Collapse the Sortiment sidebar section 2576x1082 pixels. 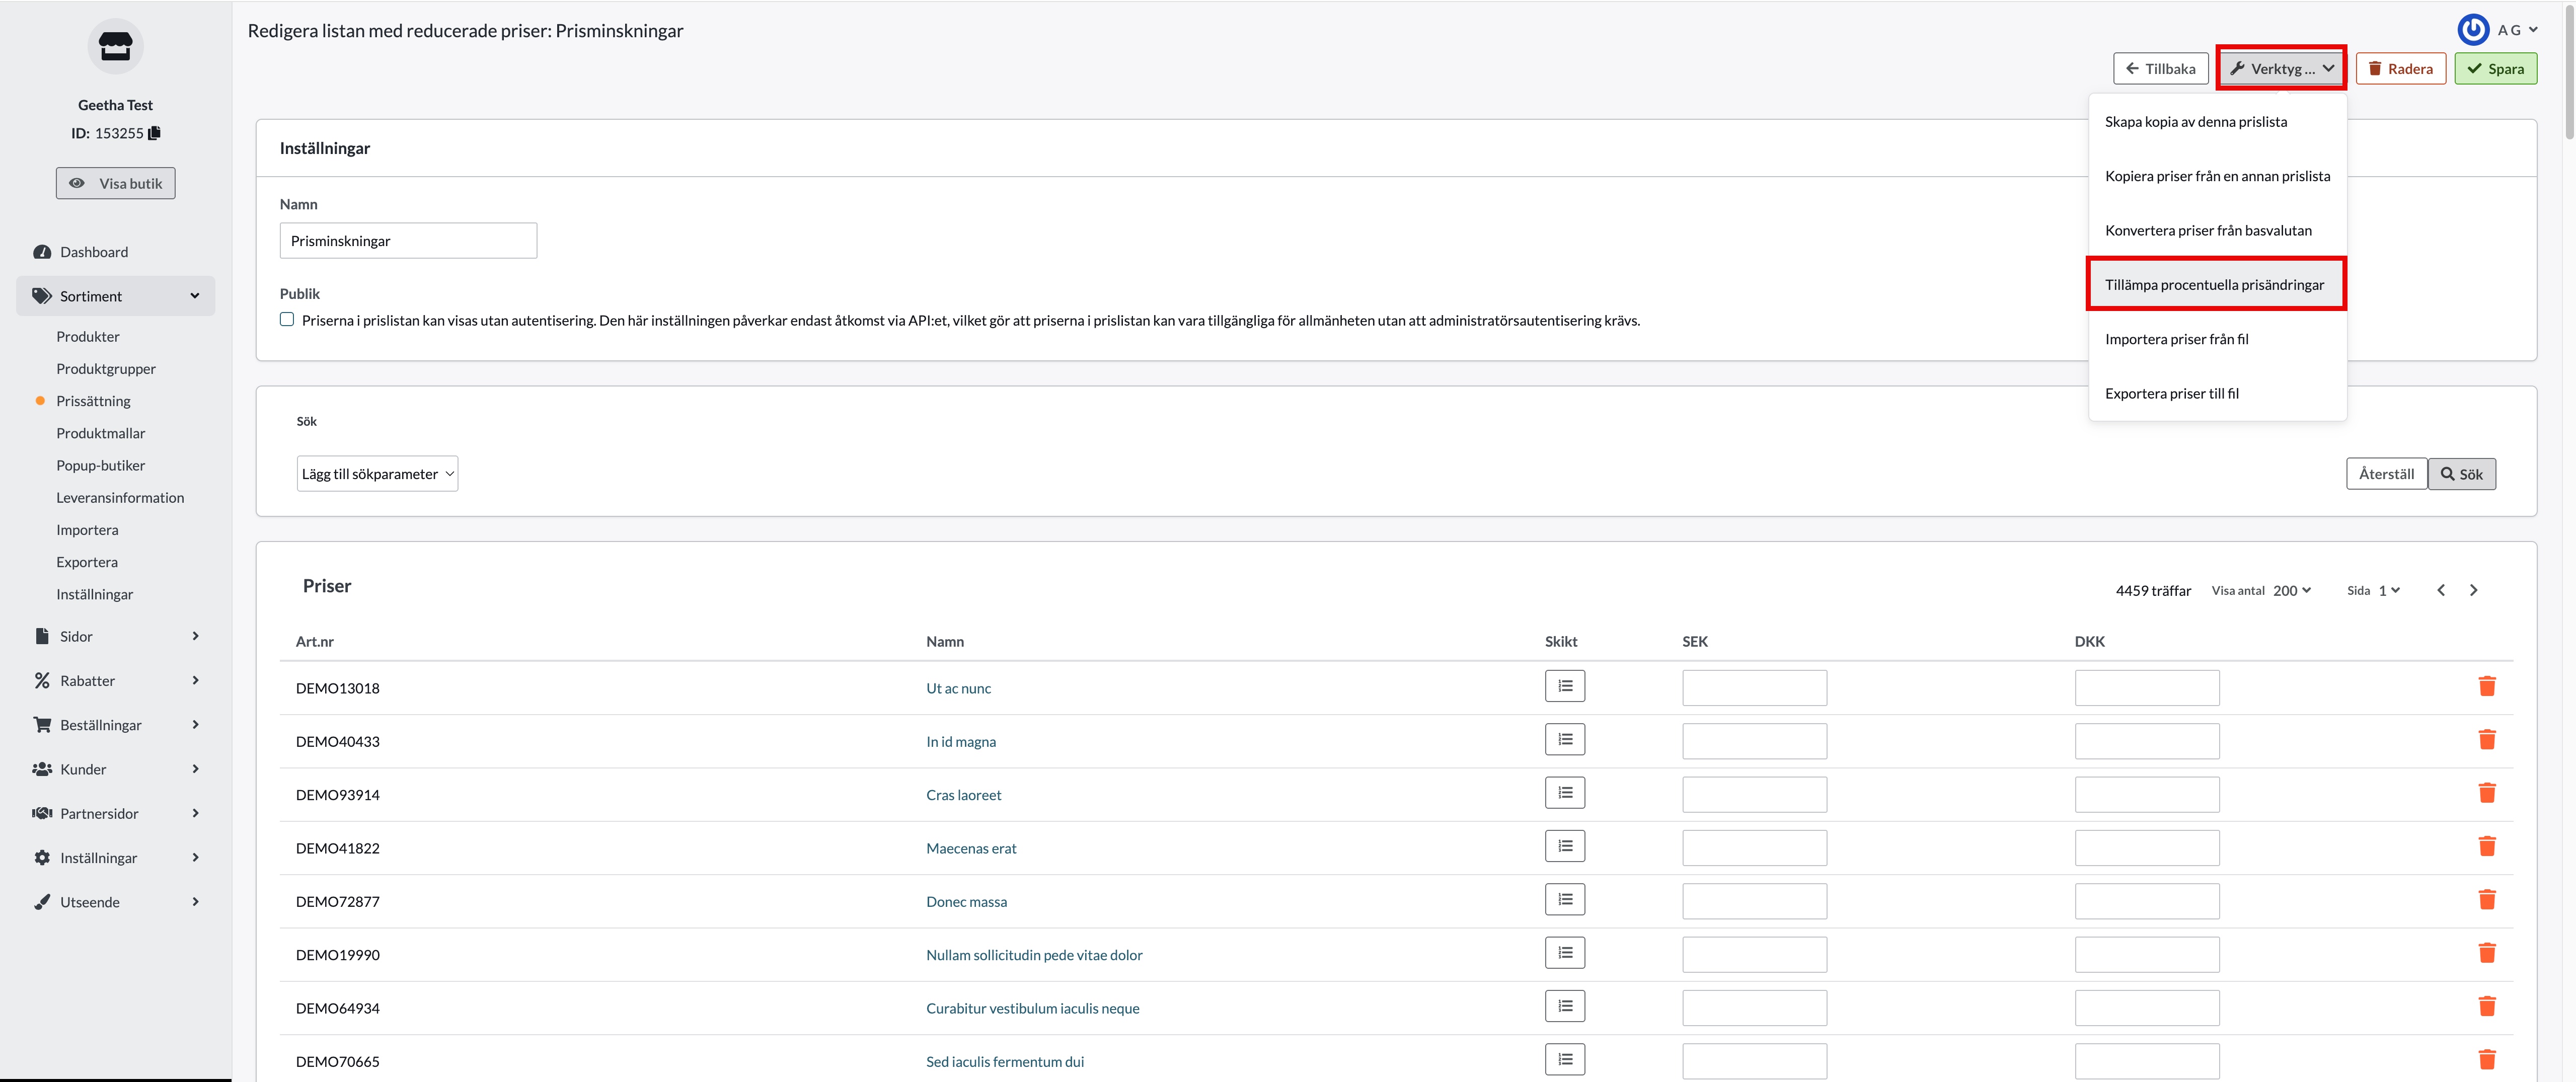tap(115, 296)
